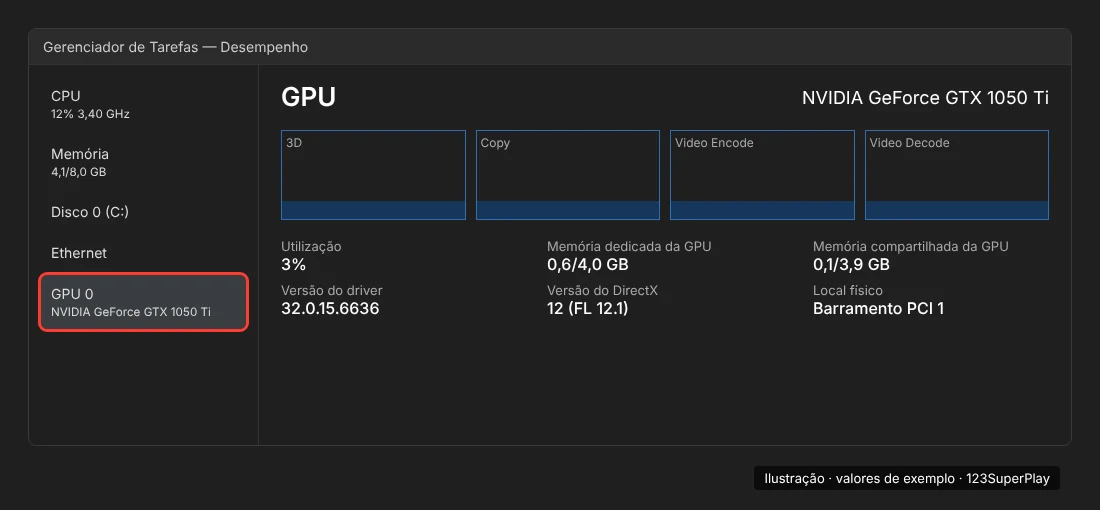The image size is (1100, 510).
Task: Click the 0,6/4,0 GB value
Action: click(x=588, y=264)
